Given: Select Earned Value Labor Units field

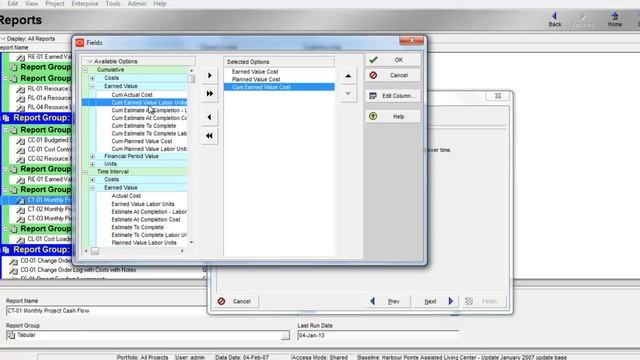Looking at the screenshot, I should point(143,204).
